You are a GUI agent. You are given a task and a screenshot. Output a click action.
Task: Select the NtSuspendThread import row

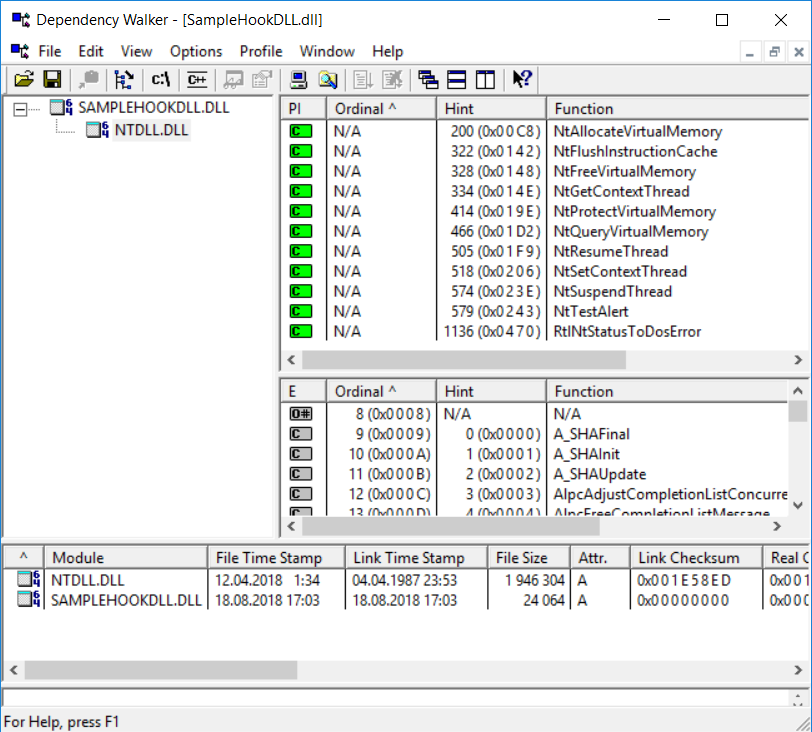[x=545, y=291]
